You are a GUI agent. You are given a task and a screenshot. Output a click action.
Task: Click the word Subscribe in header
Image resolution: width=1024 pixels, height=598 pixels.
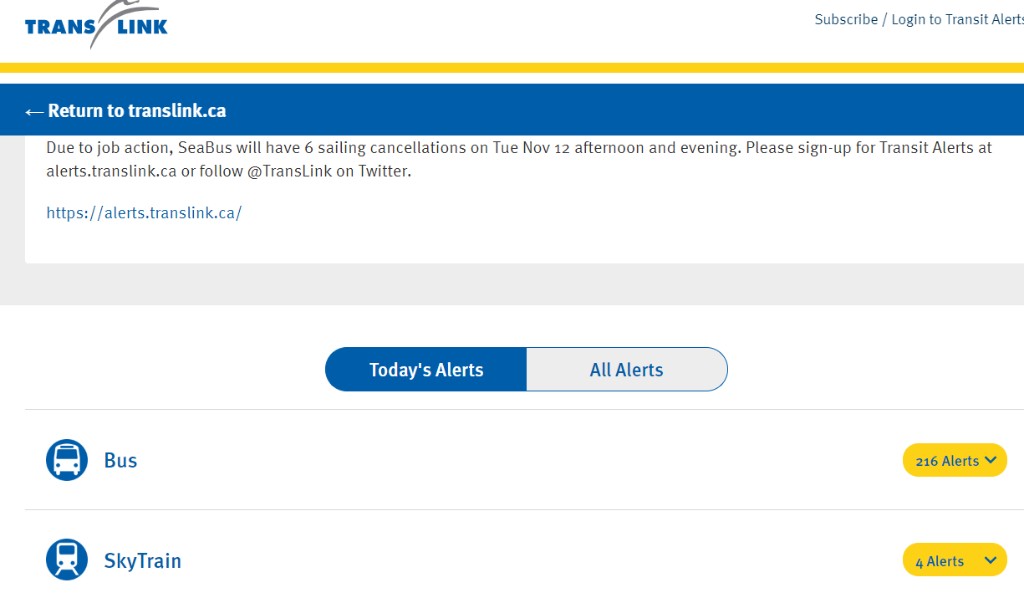(x=846, y=20)
